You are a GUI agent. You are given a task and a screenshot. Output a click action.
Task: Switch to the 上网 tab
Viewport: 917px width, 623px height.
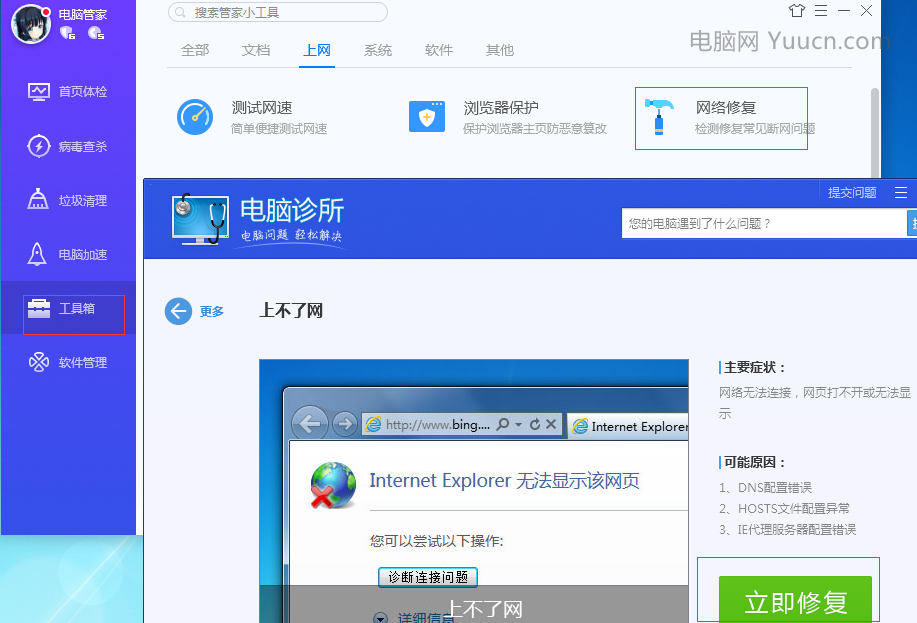(317, 50)
